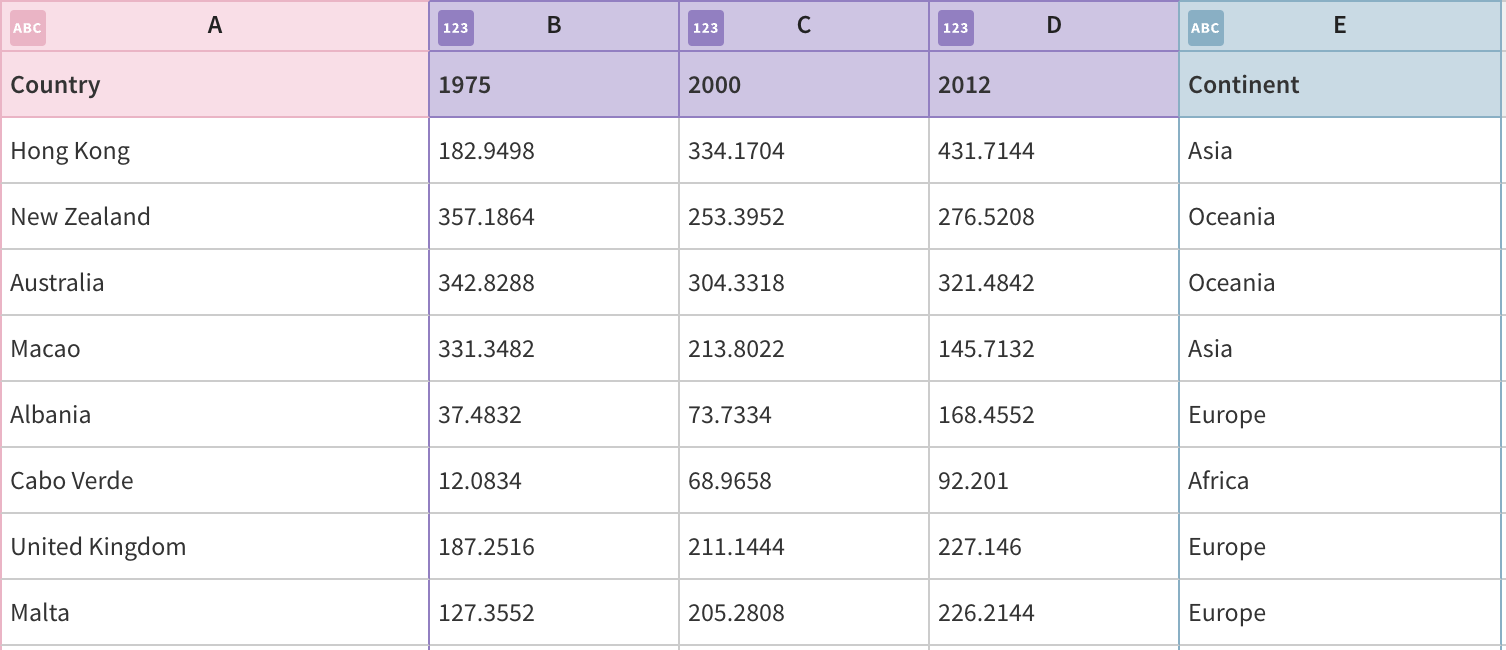Viewport: 1506px width, 650px height.
Task: Click the 123 number type icon in column C
Action: click(x=706, y=28)
